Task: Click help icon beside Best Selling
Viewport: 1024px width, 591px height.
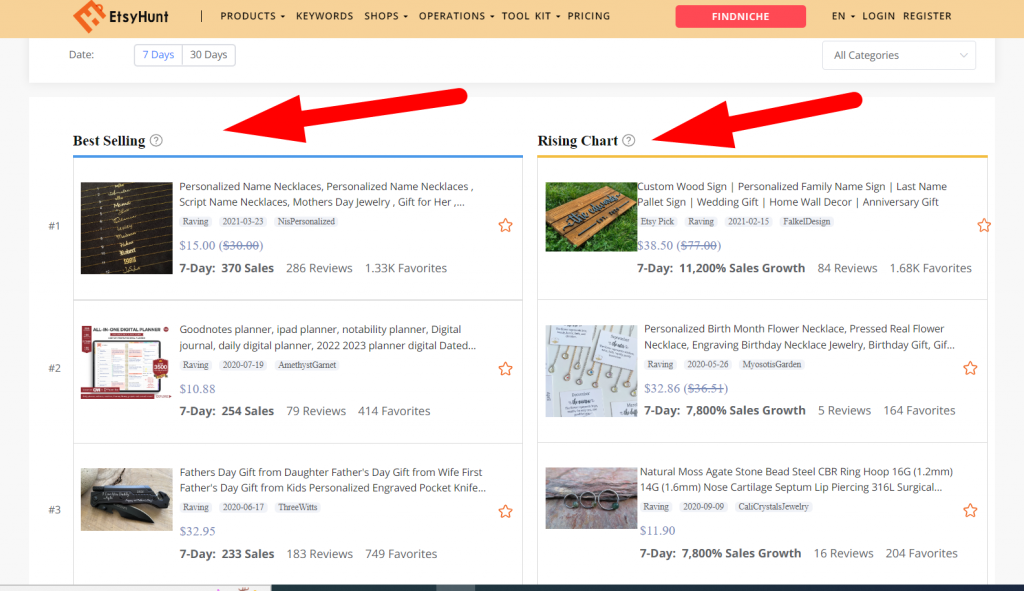Action: pos(156,140)
